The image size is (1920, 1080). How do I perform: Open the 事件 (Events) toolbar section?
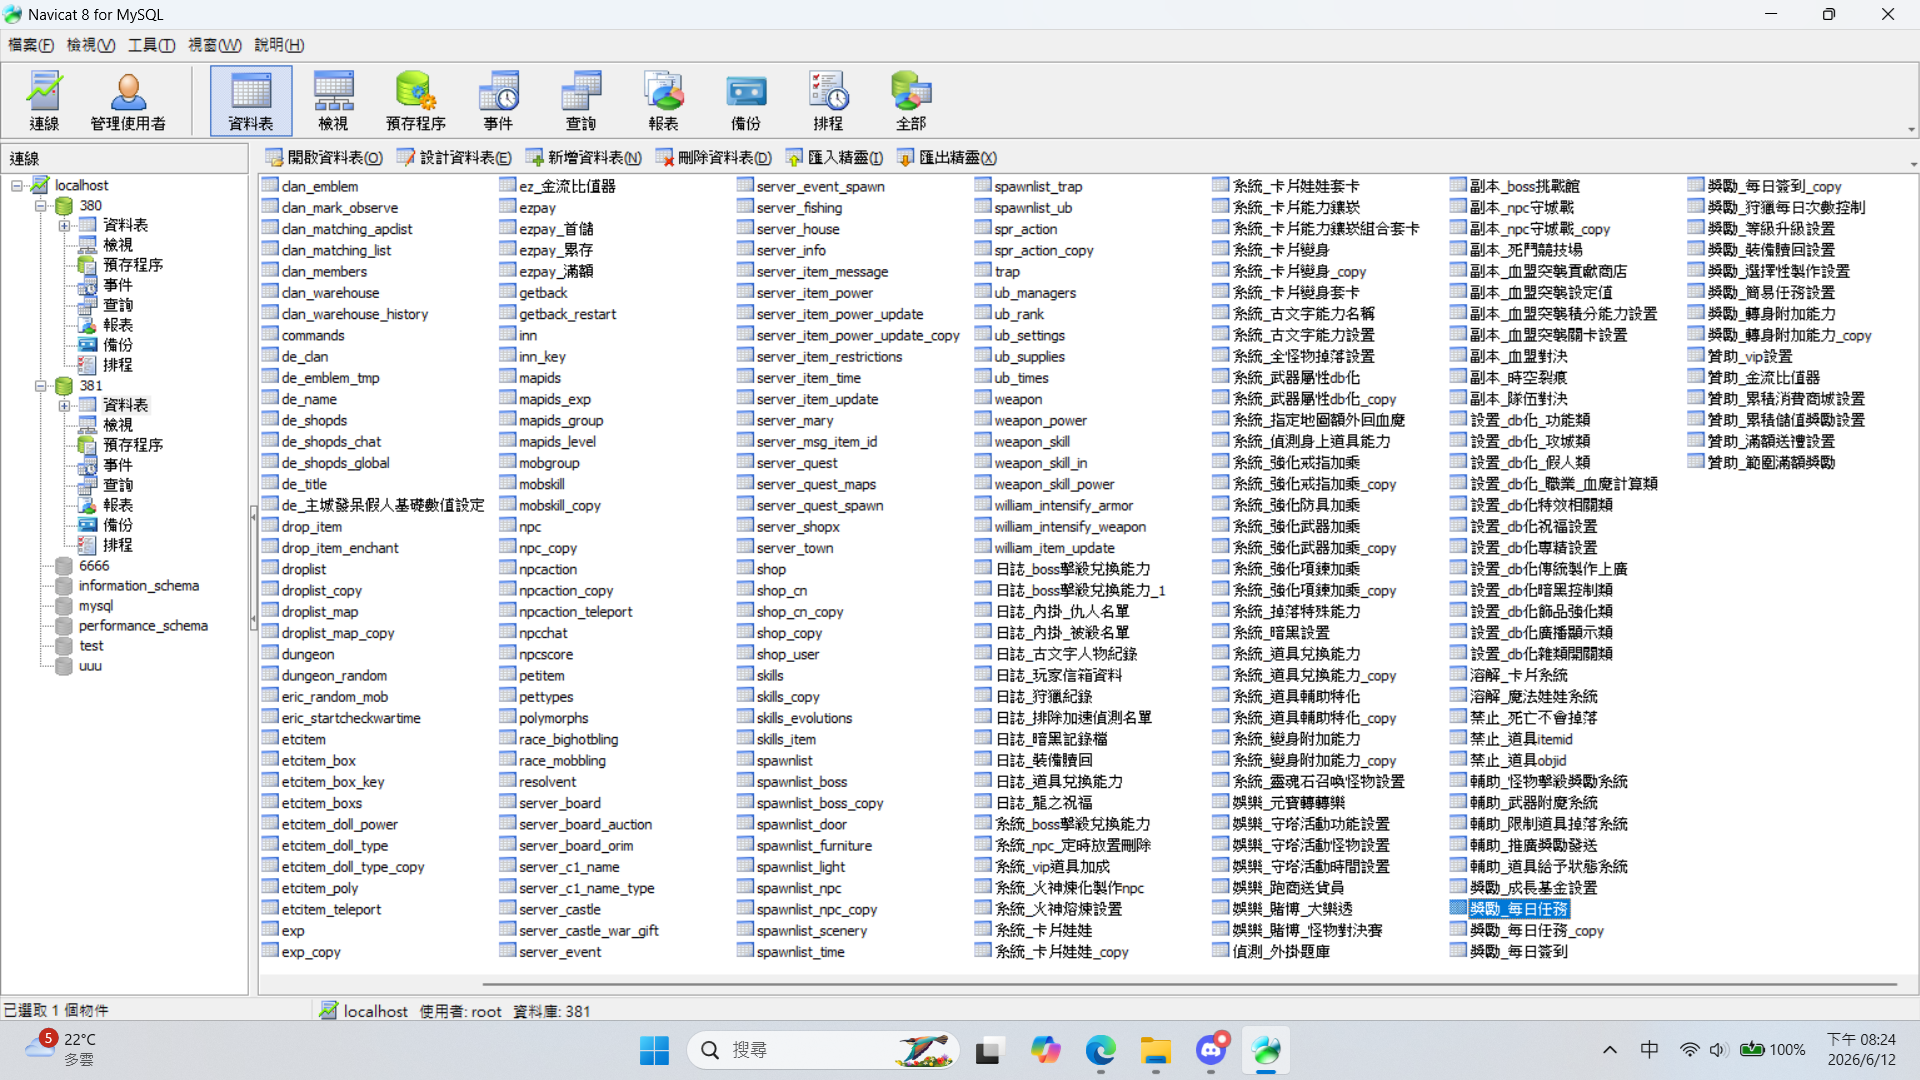pyautogui.click(x=498, y=101)
